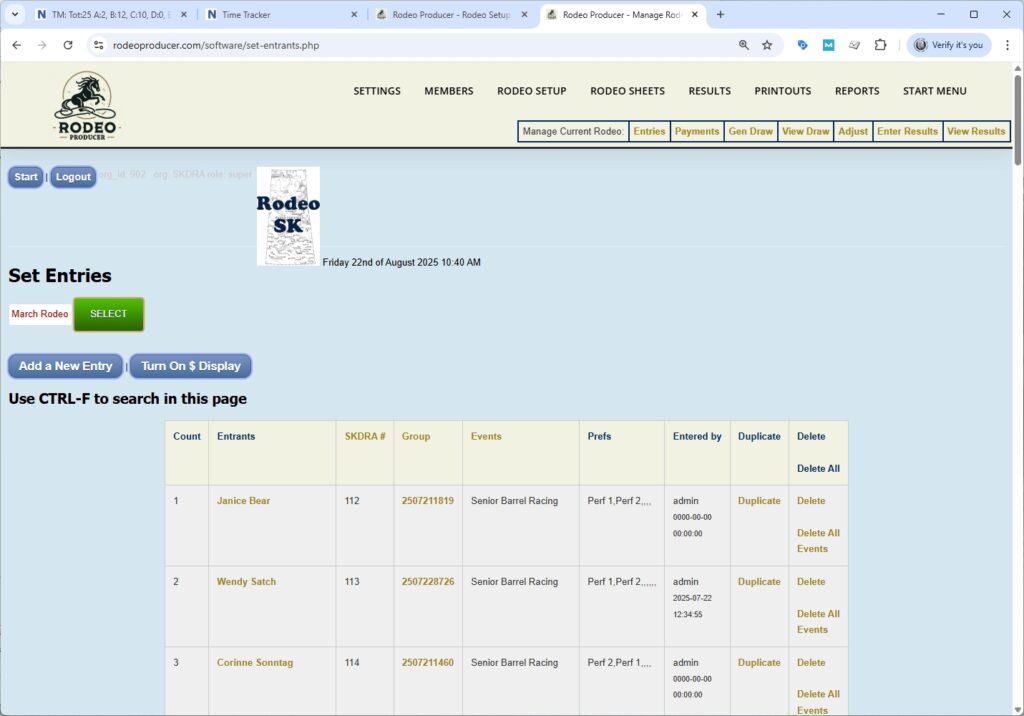The width and height of the screenshot is (1024, 716).
Task: Go back using the browser back arrow
Action: pyautogui.click(x=16, y=45)
